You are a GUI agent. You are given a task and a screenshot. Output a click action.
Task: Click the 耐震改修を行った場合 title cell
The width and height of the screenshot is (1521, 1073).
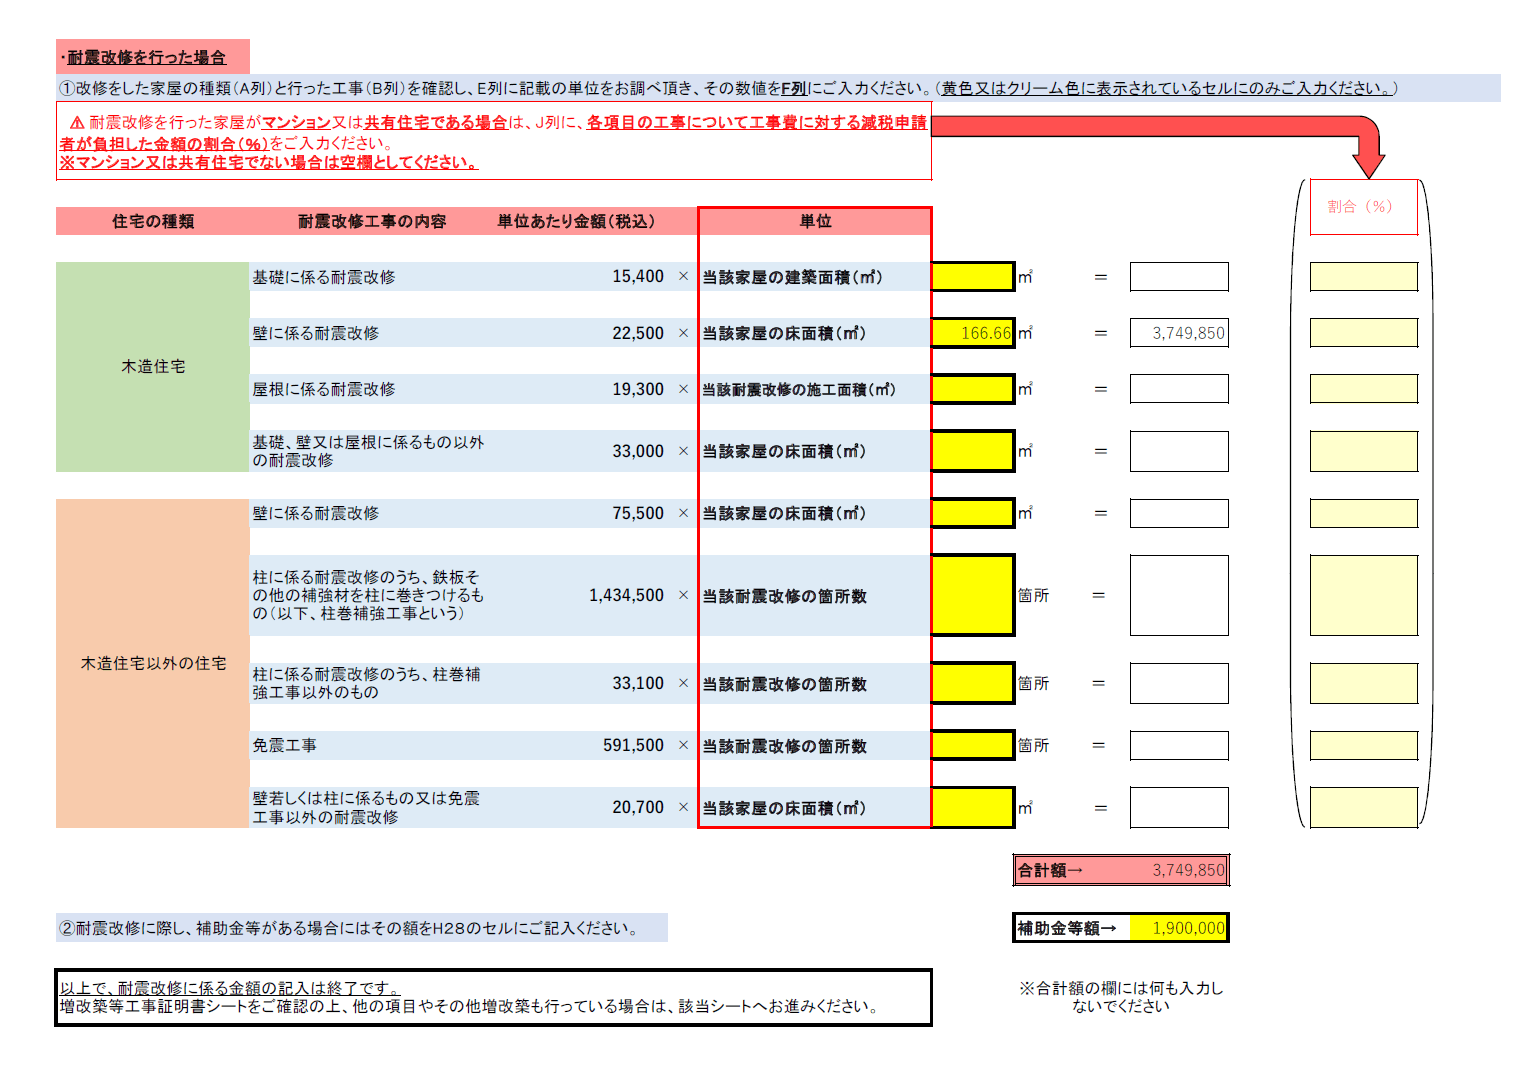(x=152, y=57)
